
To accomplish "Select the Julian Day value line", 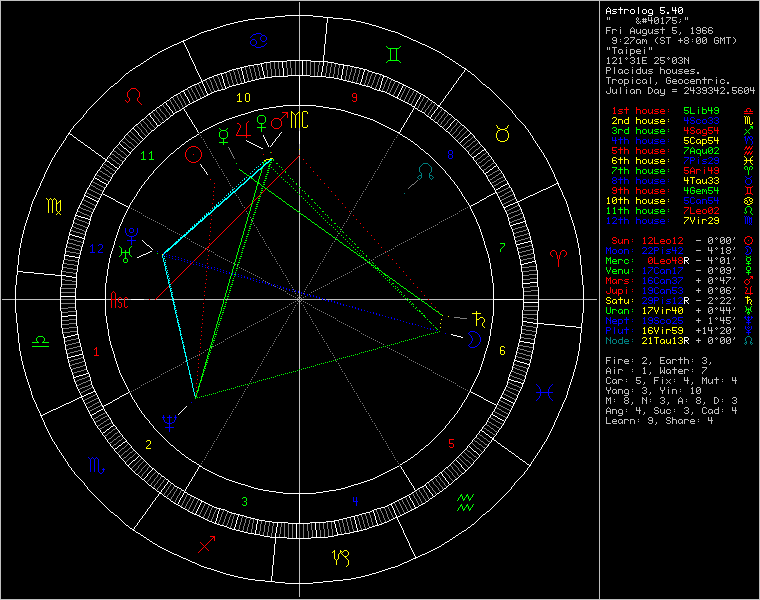I will click(680, 91).
